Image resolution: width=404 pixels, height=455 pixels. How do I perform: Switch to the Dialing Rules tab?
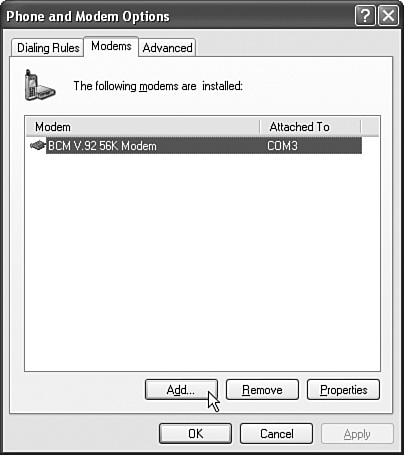point(48,48)
